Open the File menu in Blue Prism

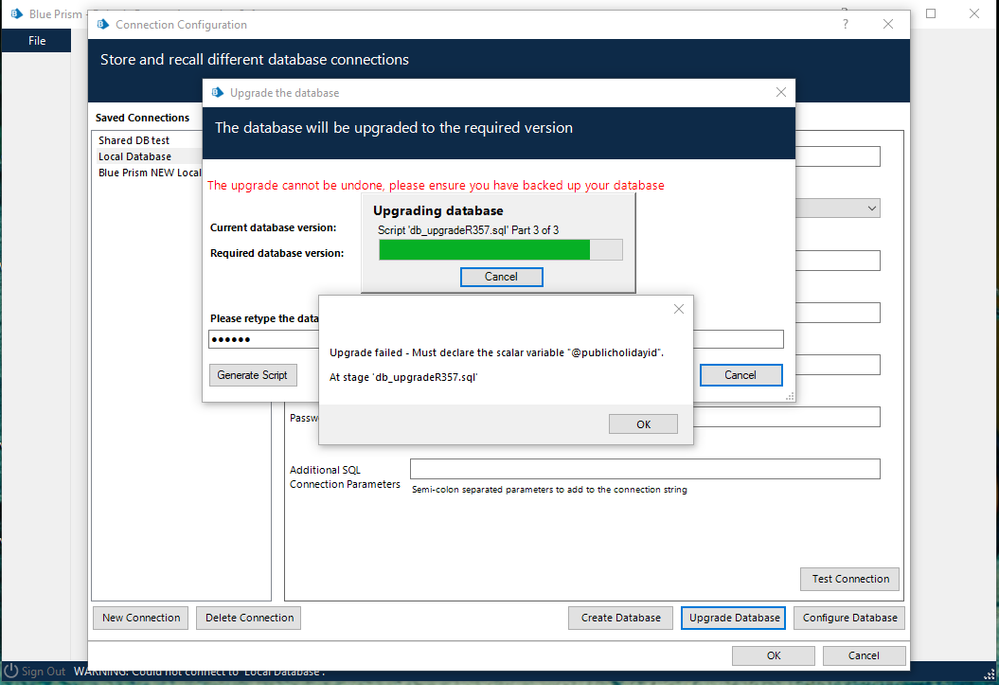(37, 41)
